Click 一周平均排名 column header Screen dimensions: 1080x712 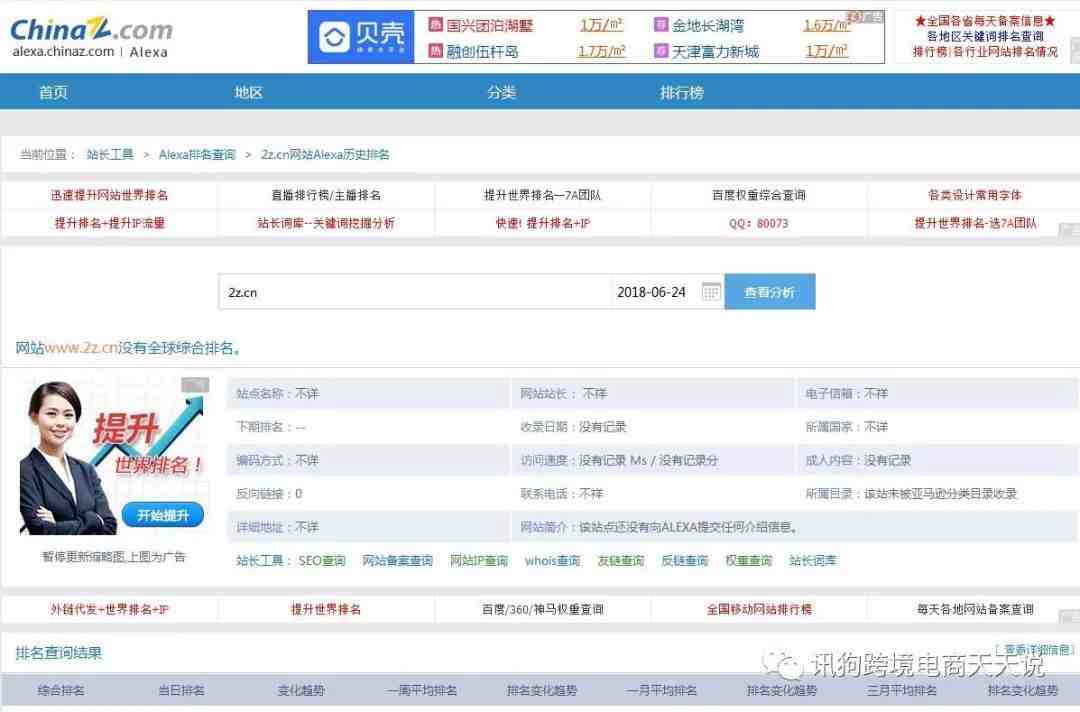point(422,690)
